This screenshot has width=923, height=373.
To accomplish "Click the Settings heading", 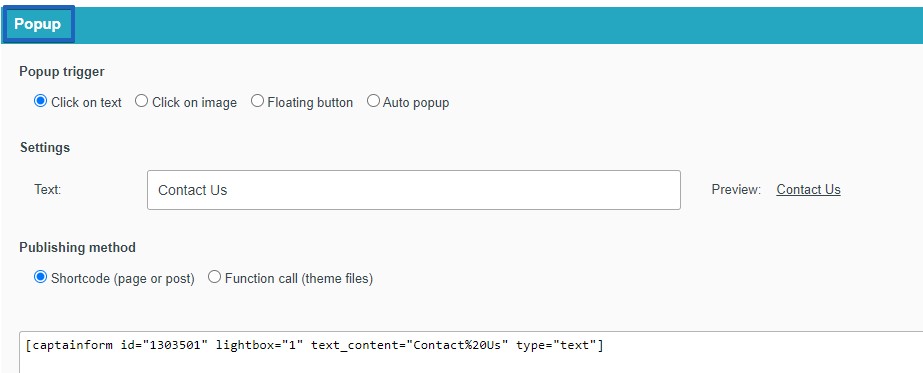I will click(45, 148).
